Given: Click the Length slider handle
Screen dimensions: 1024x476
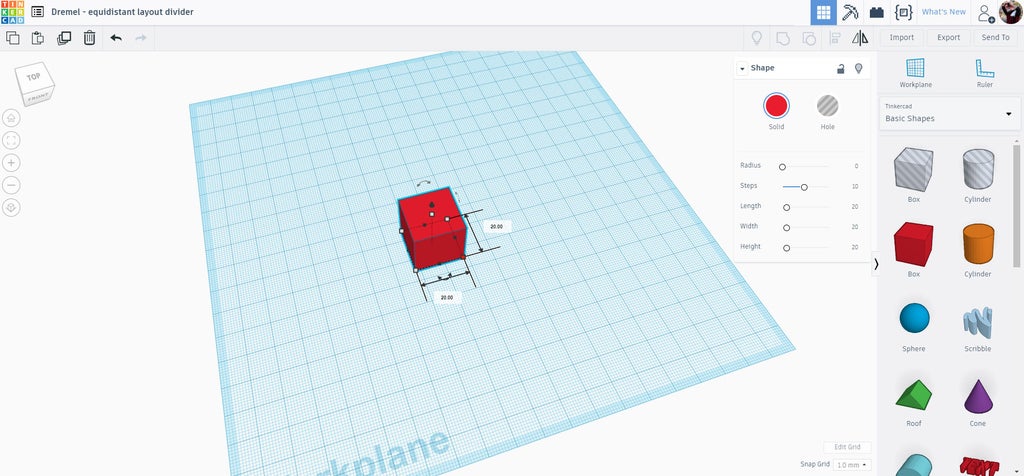Looking at the screenshot, I should 786,208.
